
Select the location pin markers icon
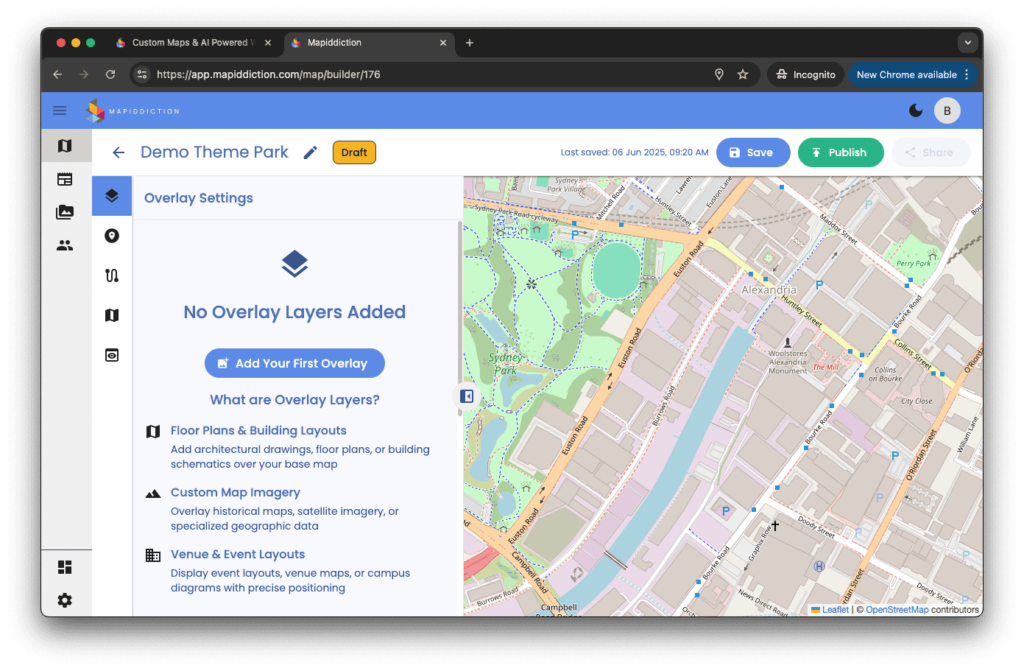[x=112, y=236]
